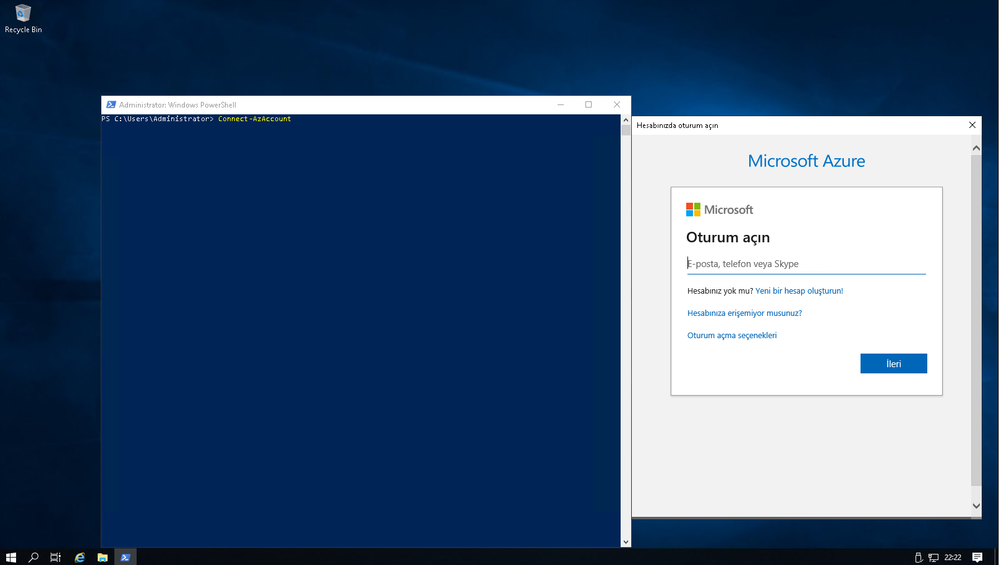Screen dimensions: 999x565
Task: Close the Azure sign-in dialog
Action: [972, 125]
